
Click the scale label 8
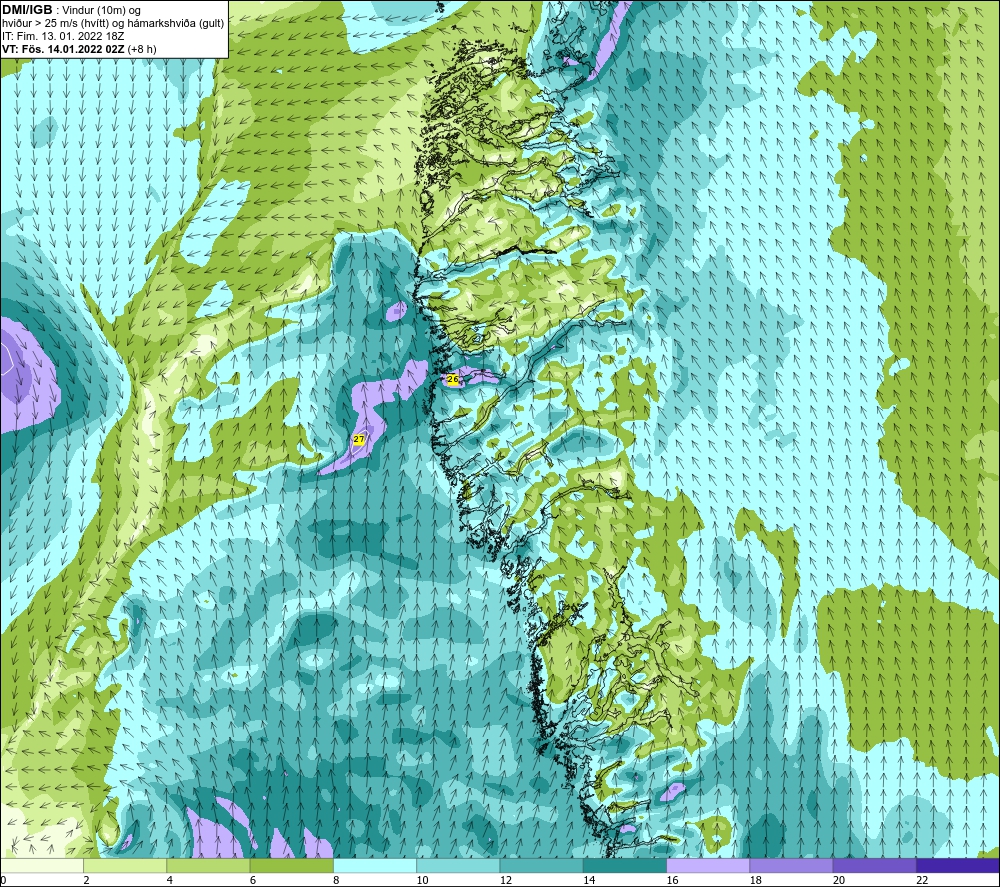(x=336, y=881)
